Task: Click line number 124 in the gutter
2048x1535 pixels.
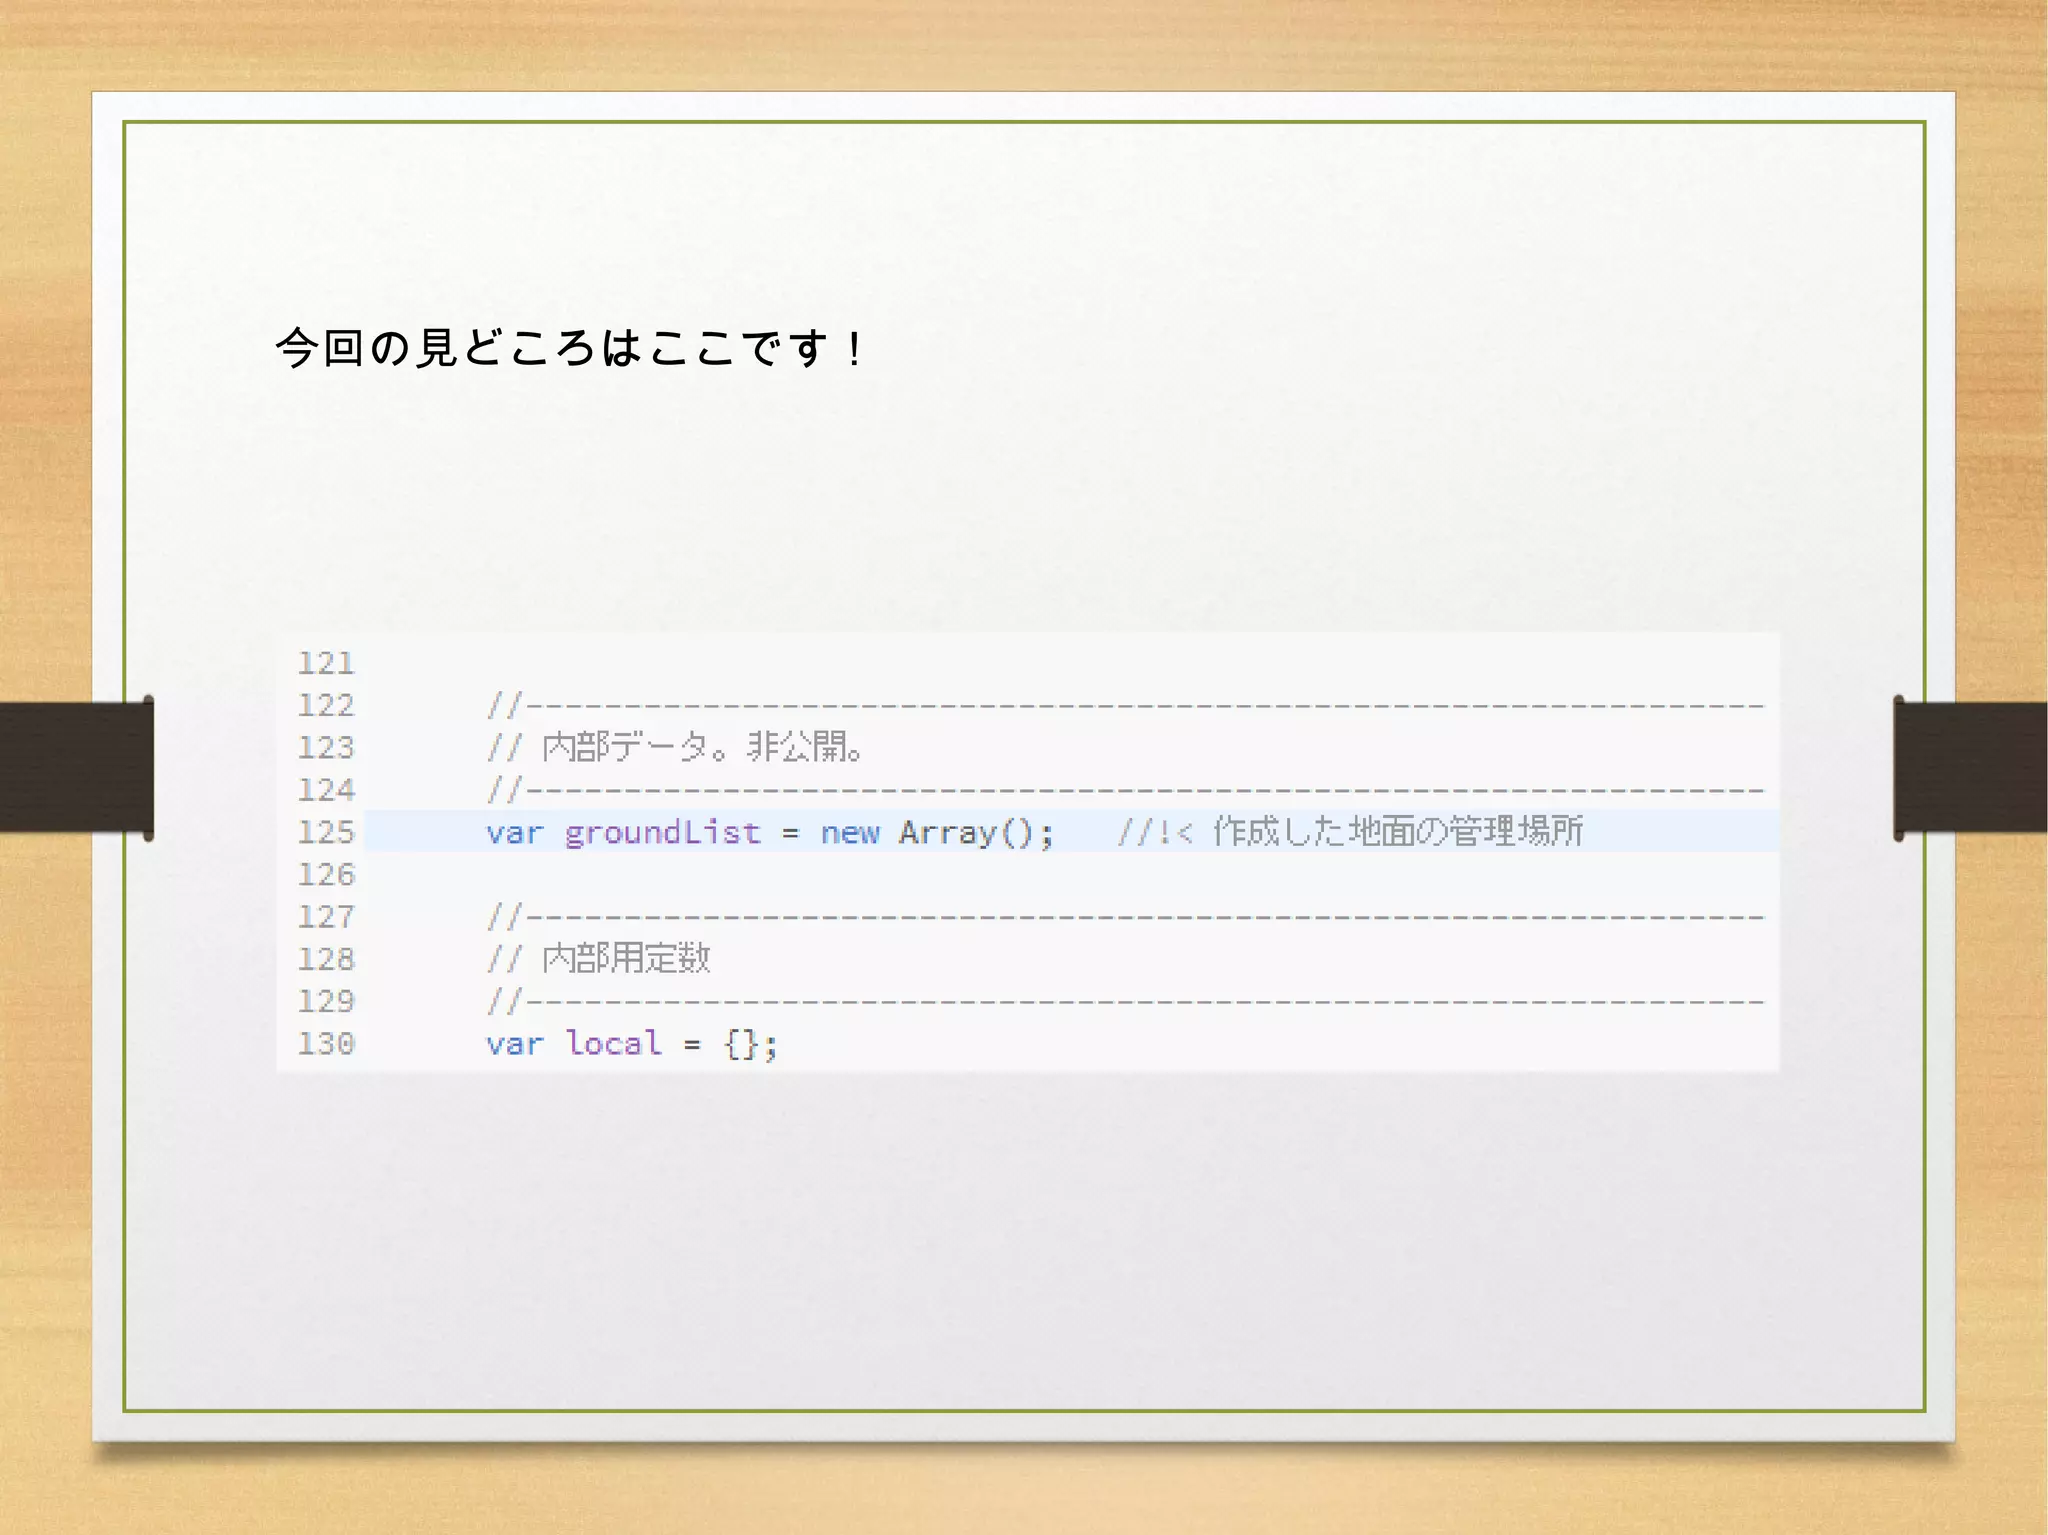Action: [326, 790]
